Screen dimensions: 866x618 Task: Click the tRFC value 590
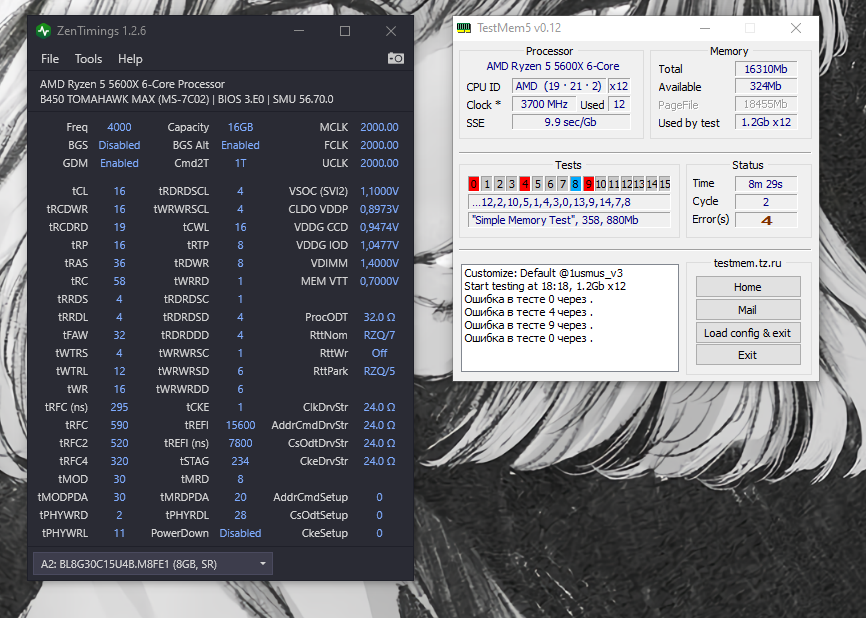coord(119,425)
